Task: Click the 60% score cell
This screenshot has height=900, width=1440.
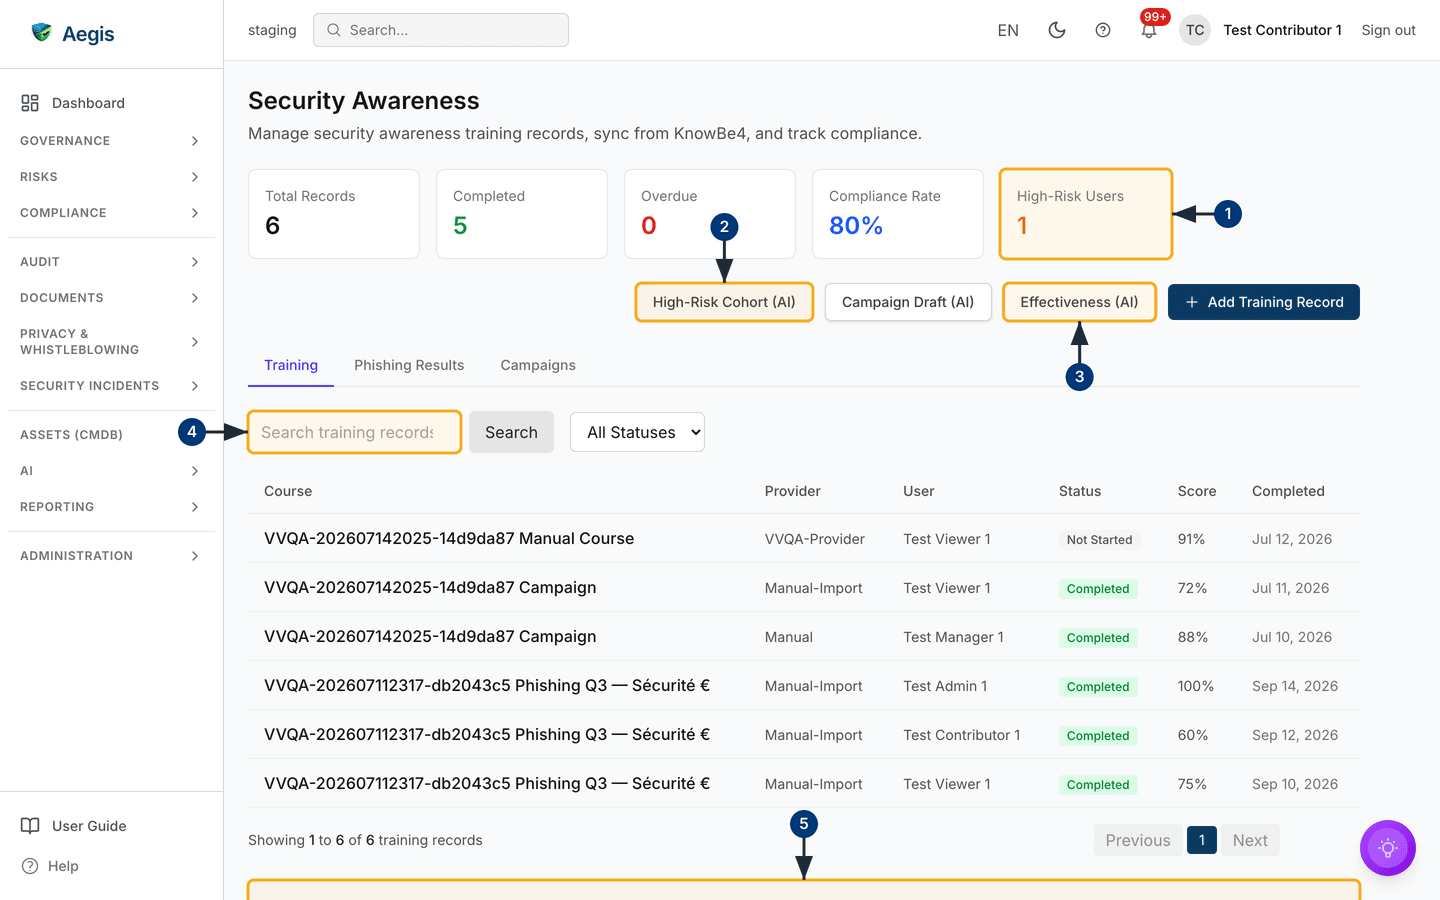Action: [x=1193, y=735]
